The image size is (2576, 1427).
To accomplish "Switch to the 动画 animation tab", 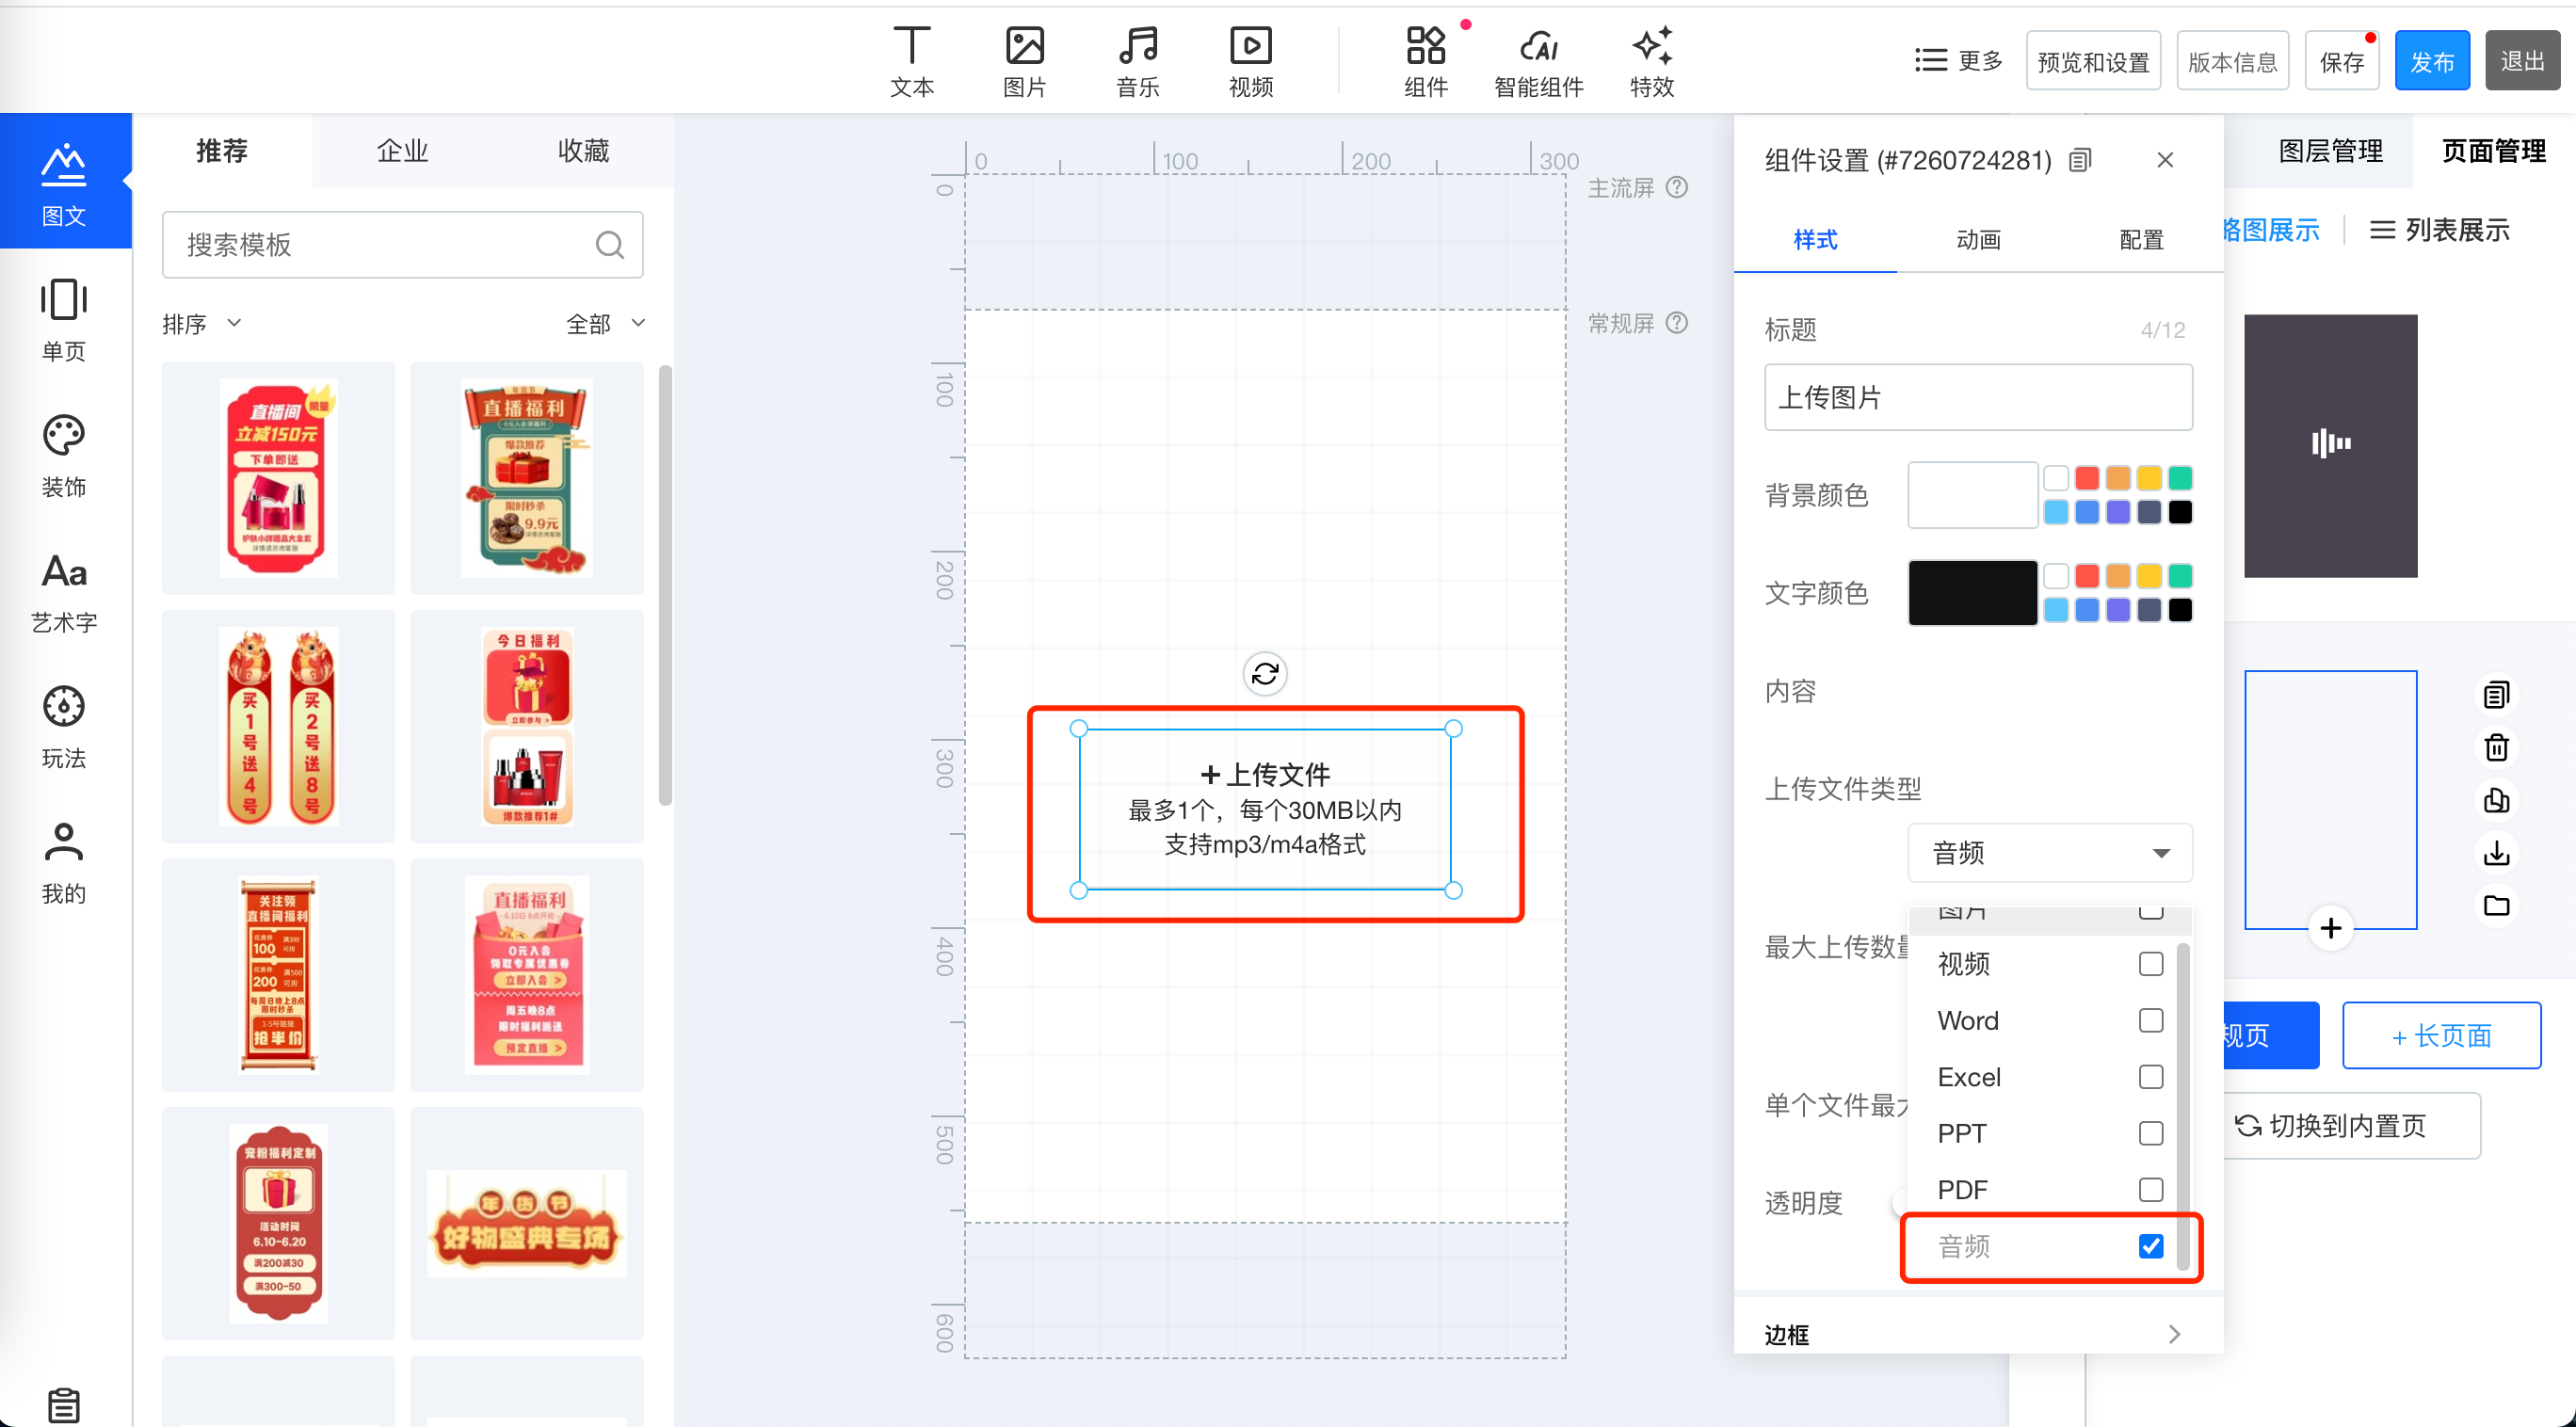I will (1977, 240).
